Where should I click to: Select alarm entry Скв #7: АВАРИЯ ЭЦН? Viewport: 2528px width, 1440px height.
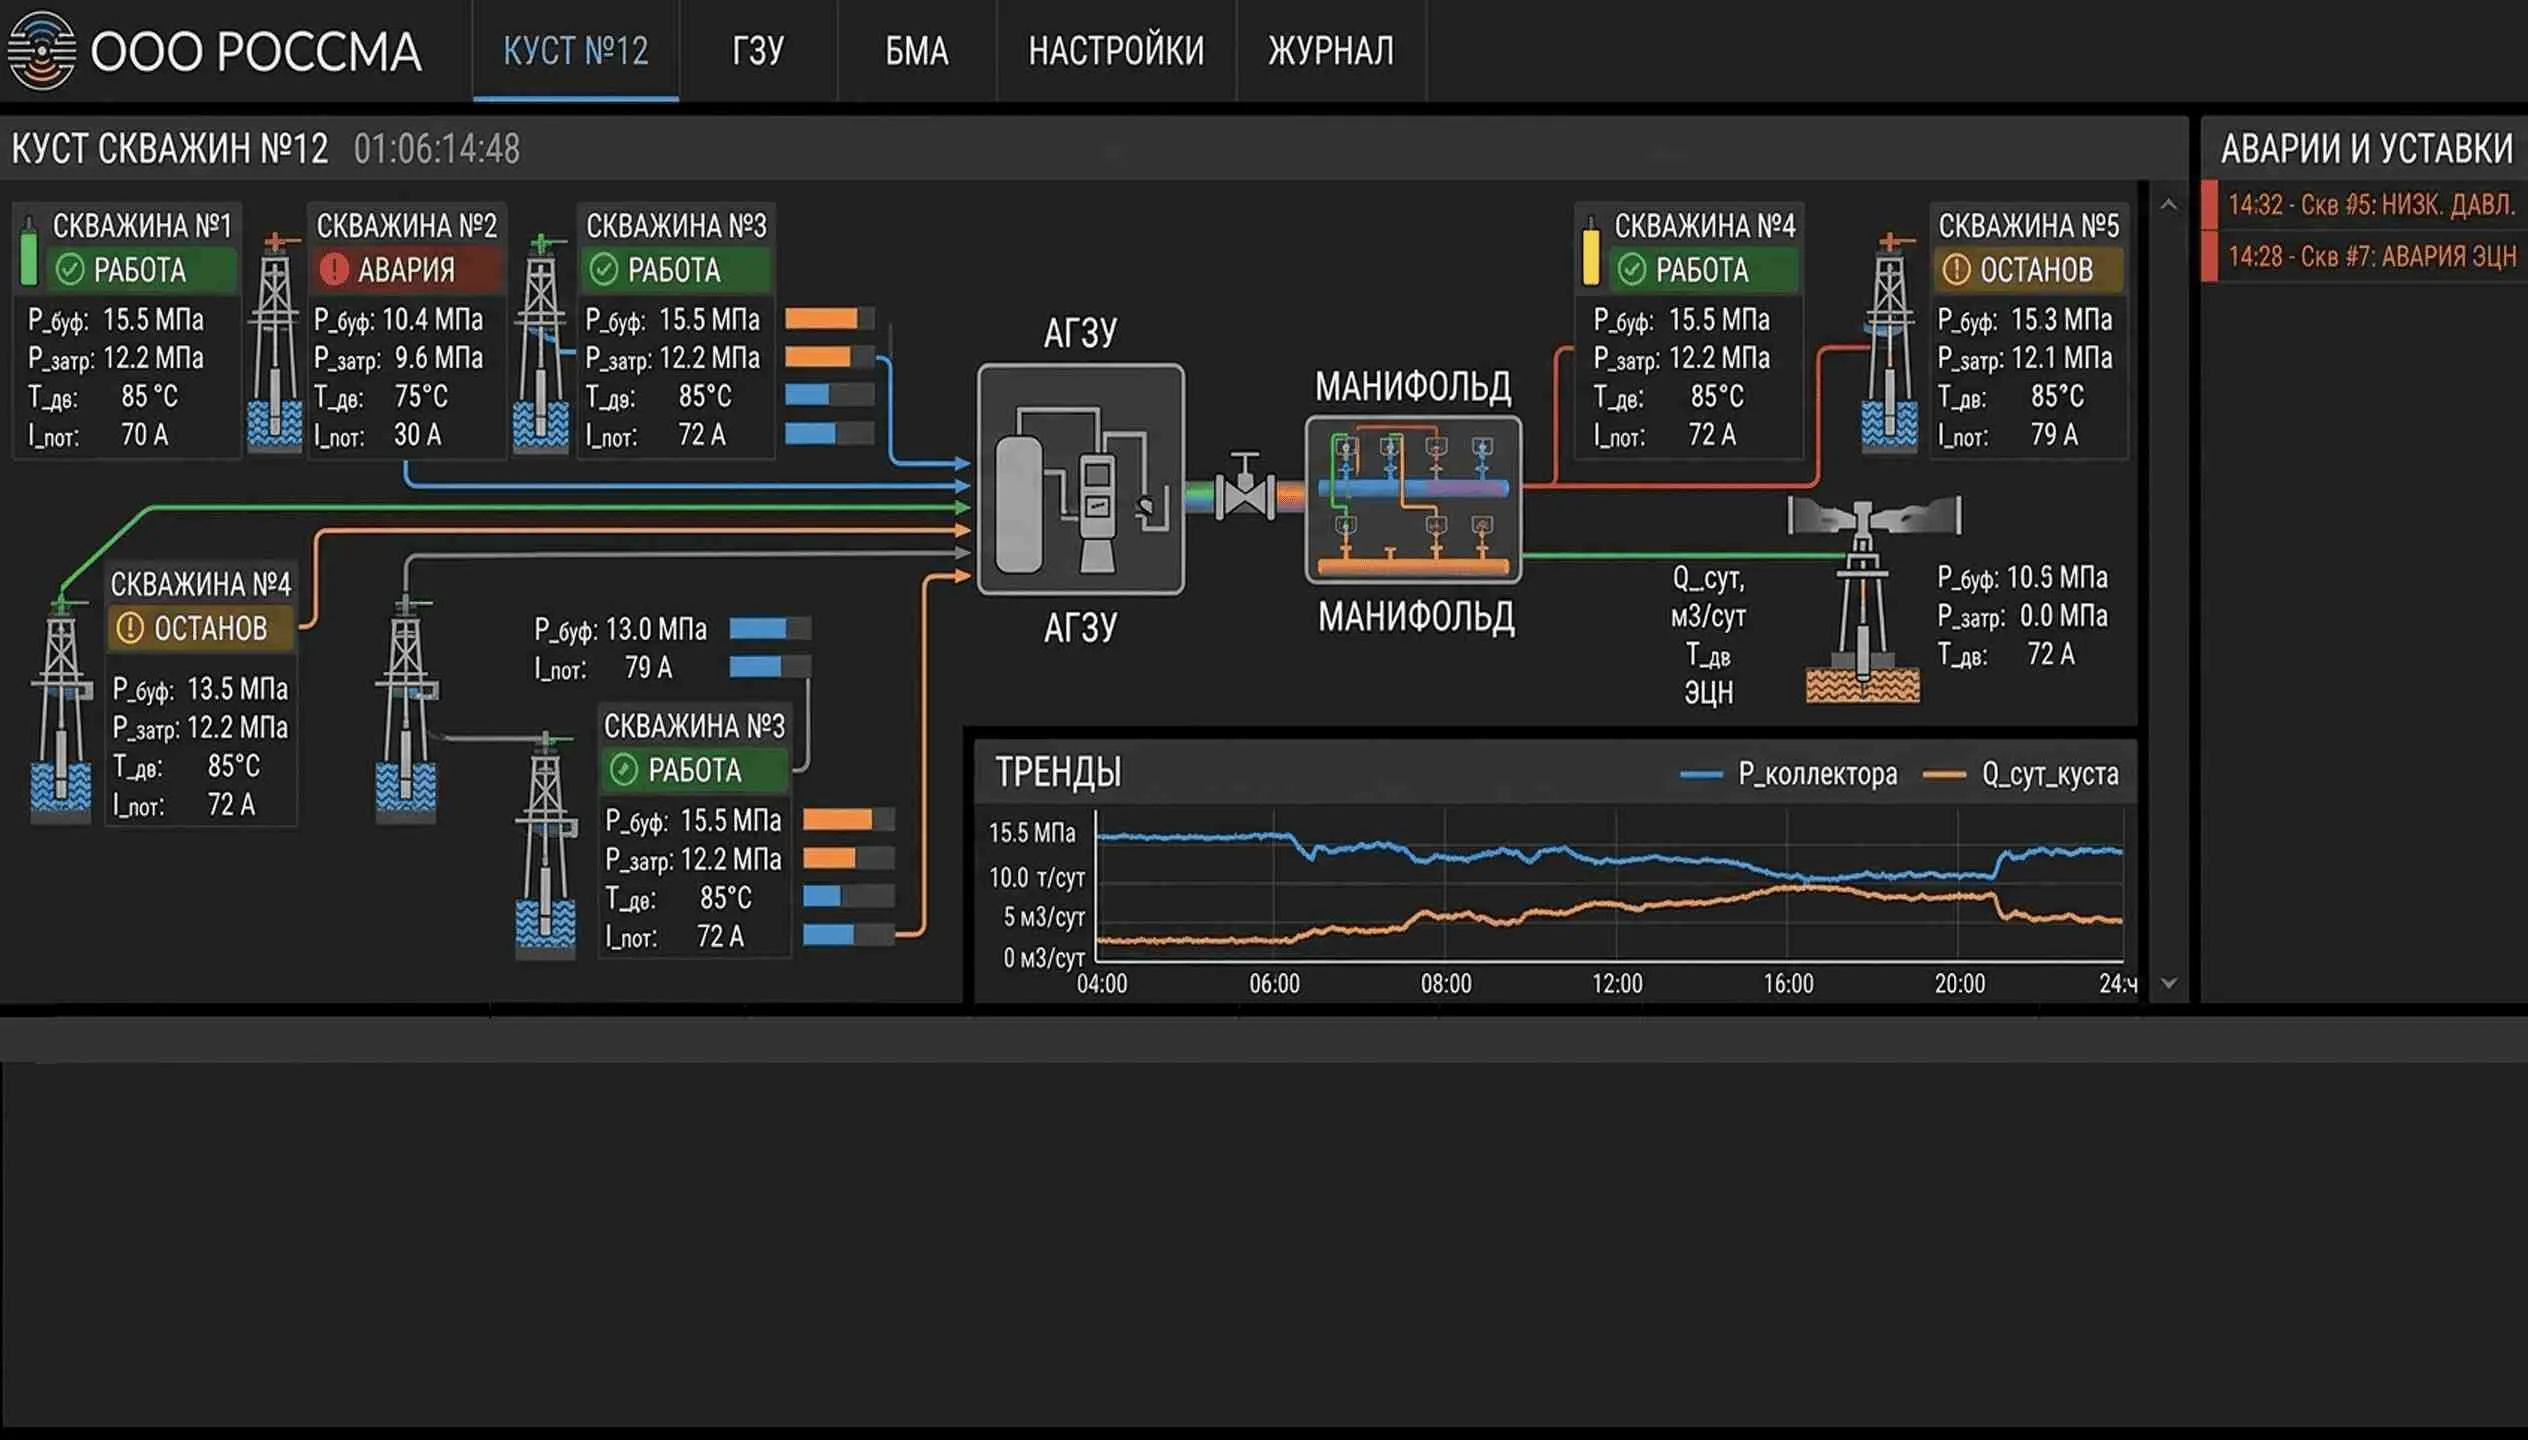pos(2366,257)
